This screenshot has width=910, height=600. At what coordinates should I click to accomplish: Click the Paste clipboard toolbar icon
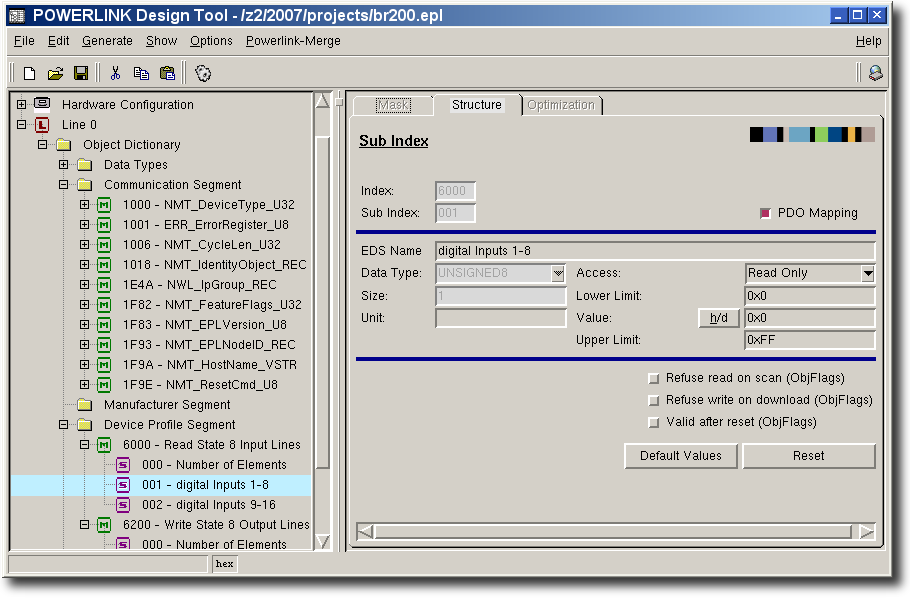(x=167, y=73)
